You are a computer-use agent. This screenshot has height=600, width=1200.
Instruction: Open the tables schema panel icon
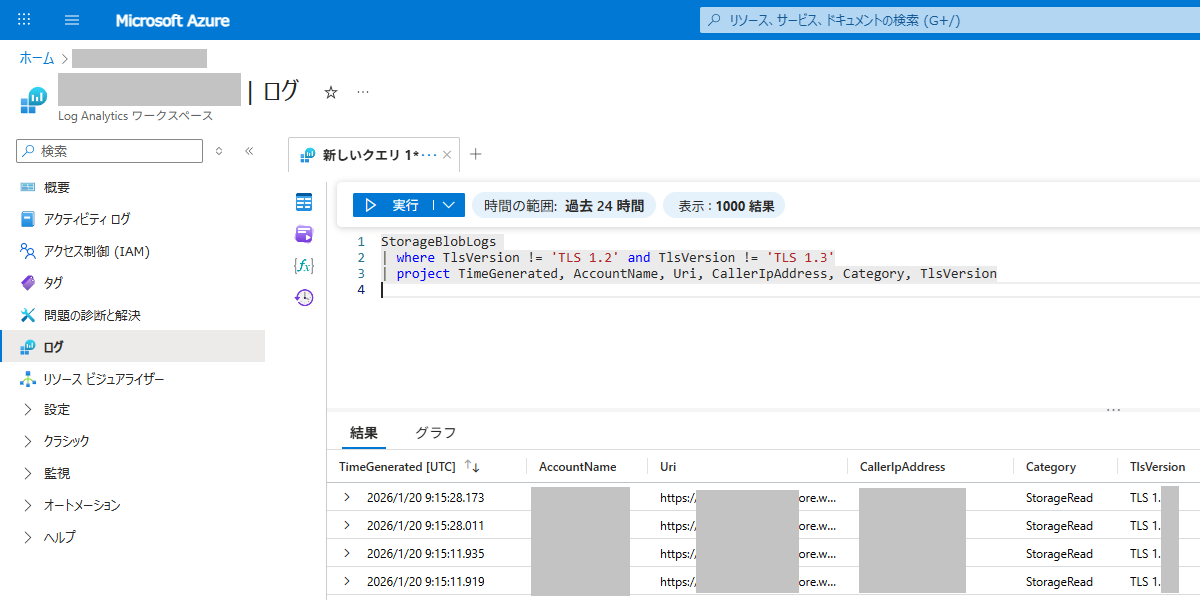tap(304, 203)
